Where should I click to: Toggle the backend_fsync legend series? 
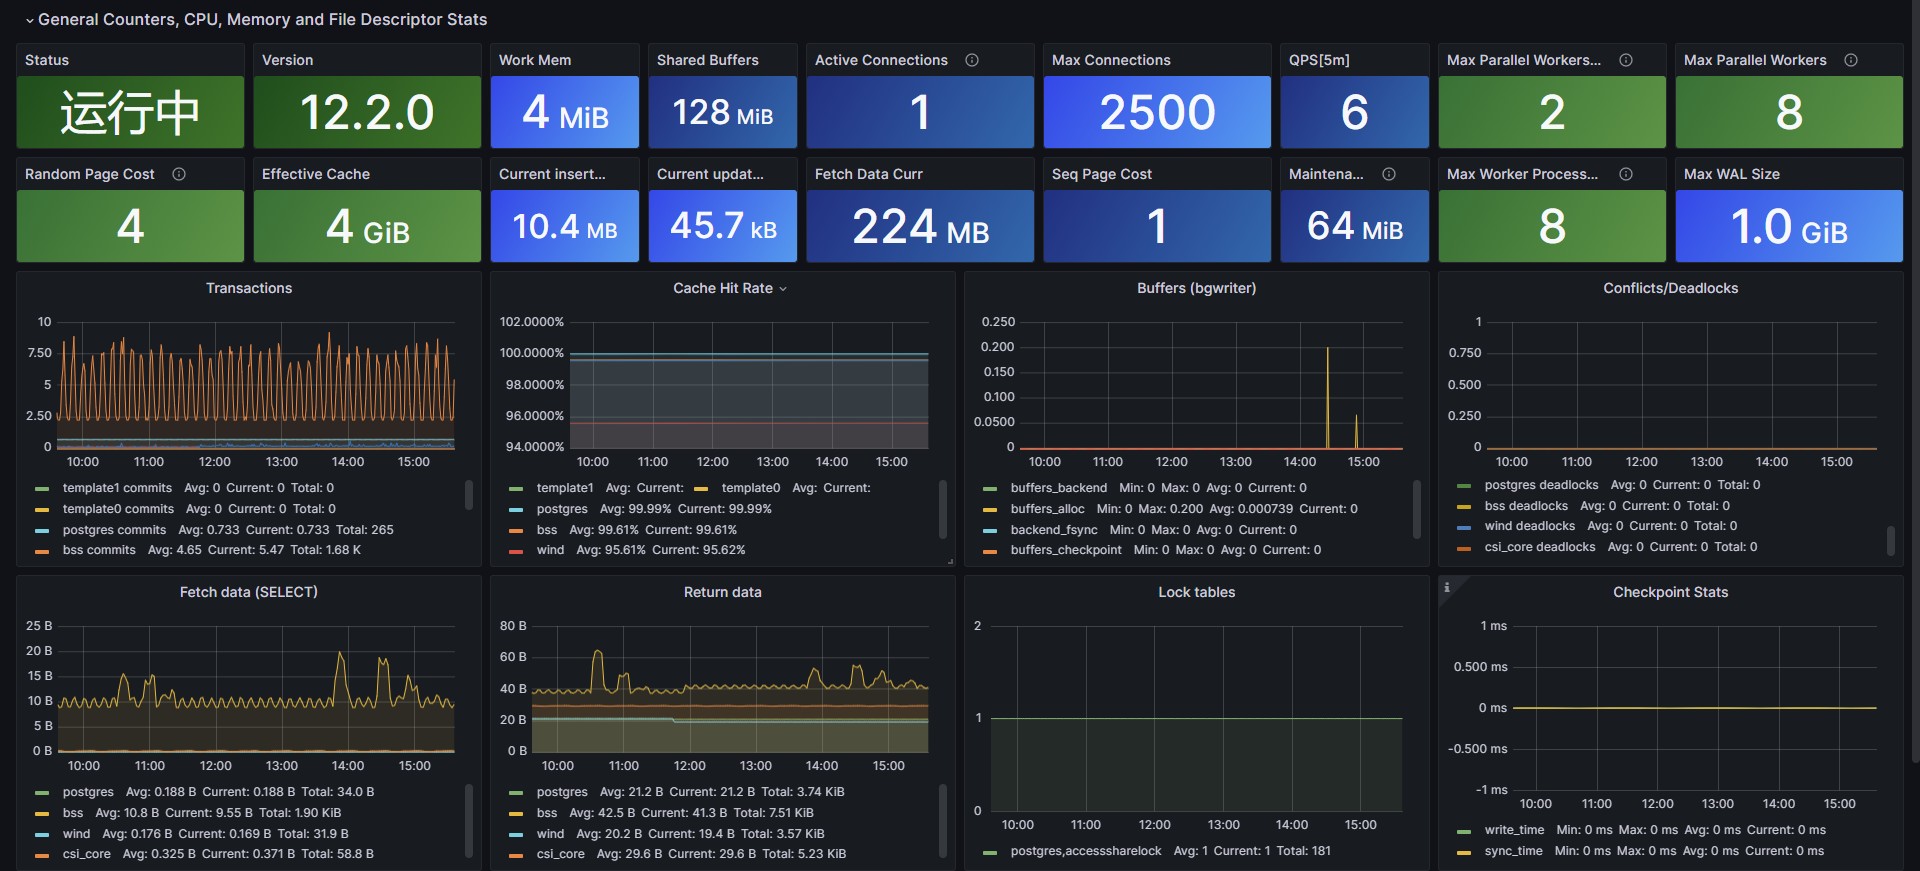pos(1054,530)
